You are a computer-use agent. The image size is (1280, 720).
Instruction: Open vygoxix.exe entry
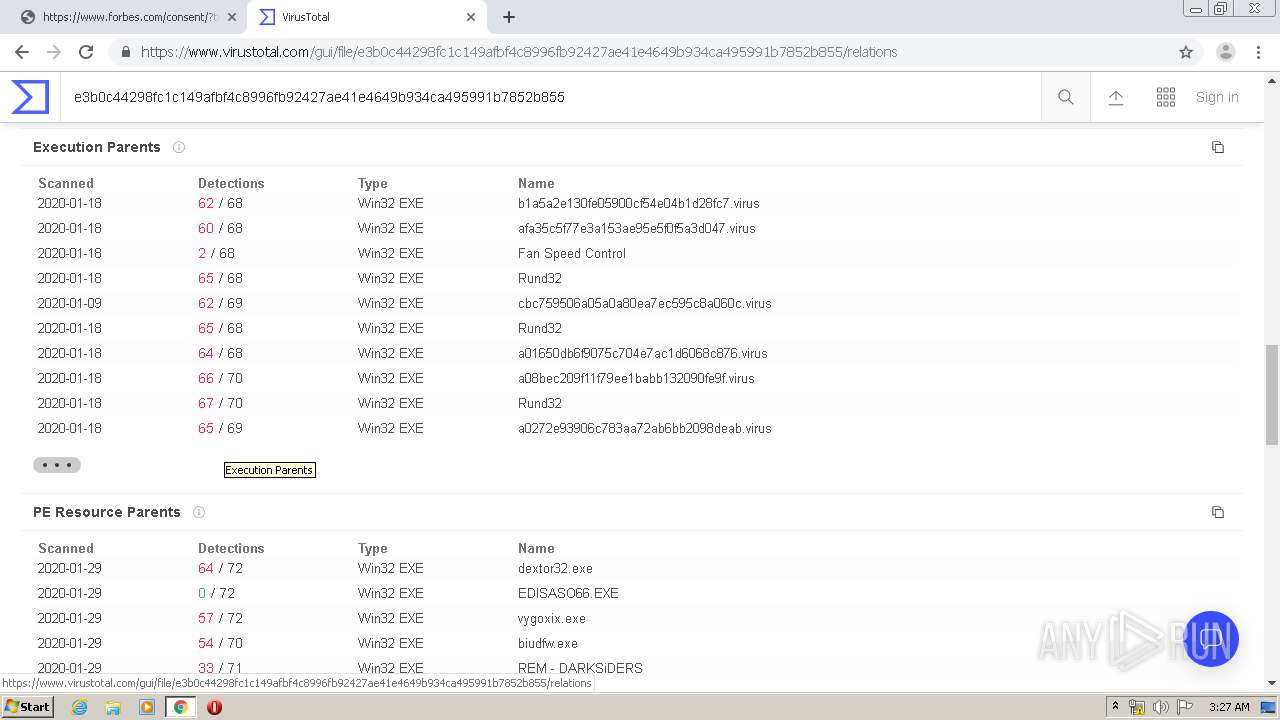click(552, 618)
